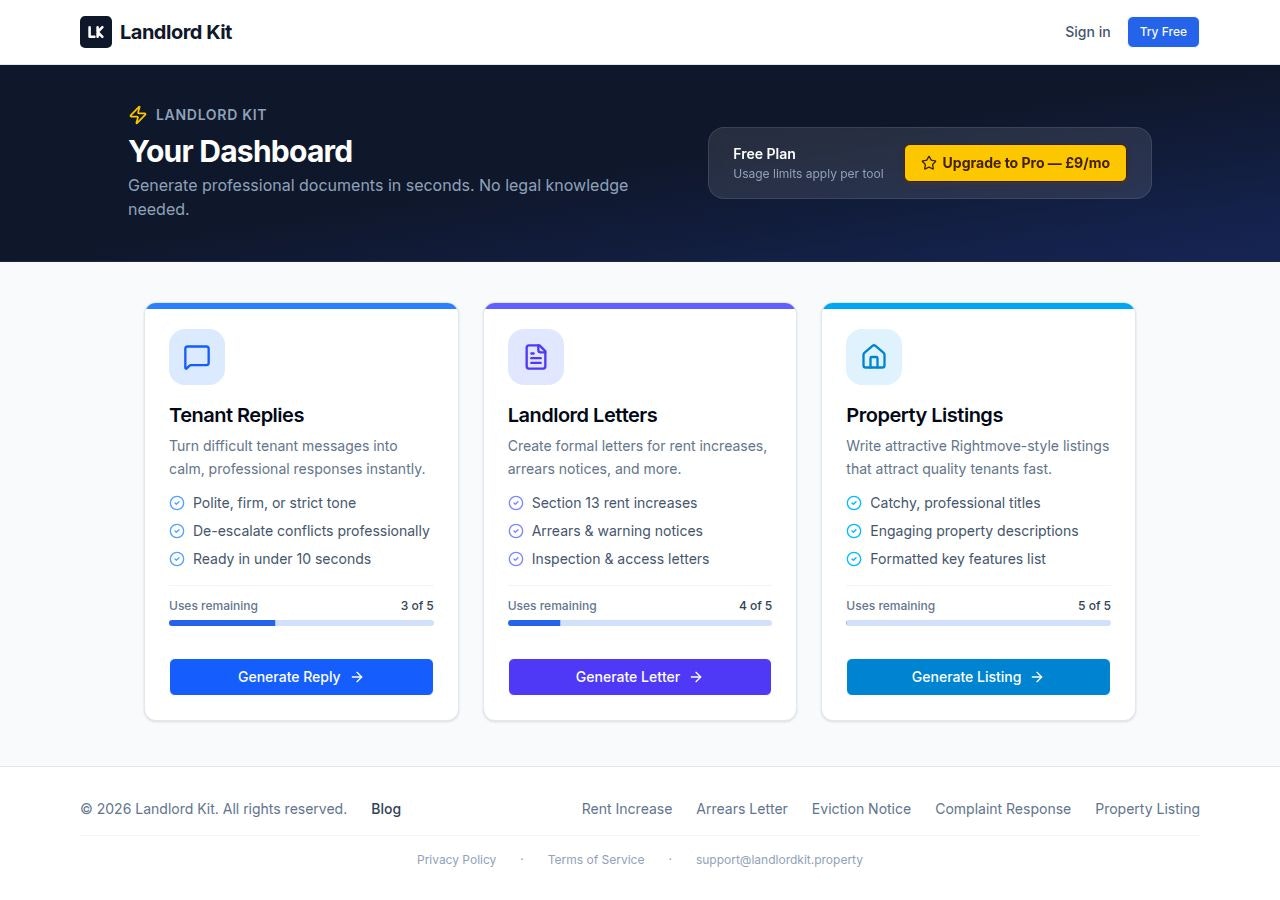Click check icon beside Ready in under 10 seconds
The height and width of the screenshot is (900, 1280).
[x=177, y=559]
